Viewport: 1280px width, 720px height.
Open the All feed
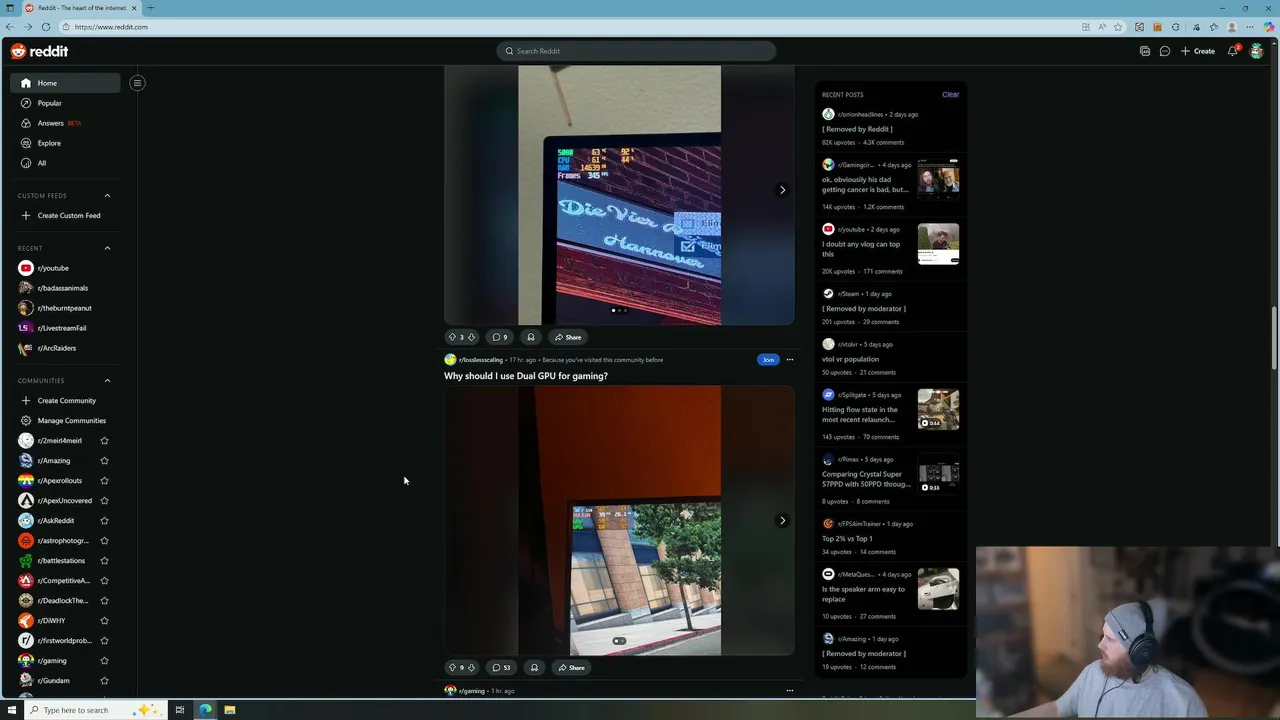point(66,163)
